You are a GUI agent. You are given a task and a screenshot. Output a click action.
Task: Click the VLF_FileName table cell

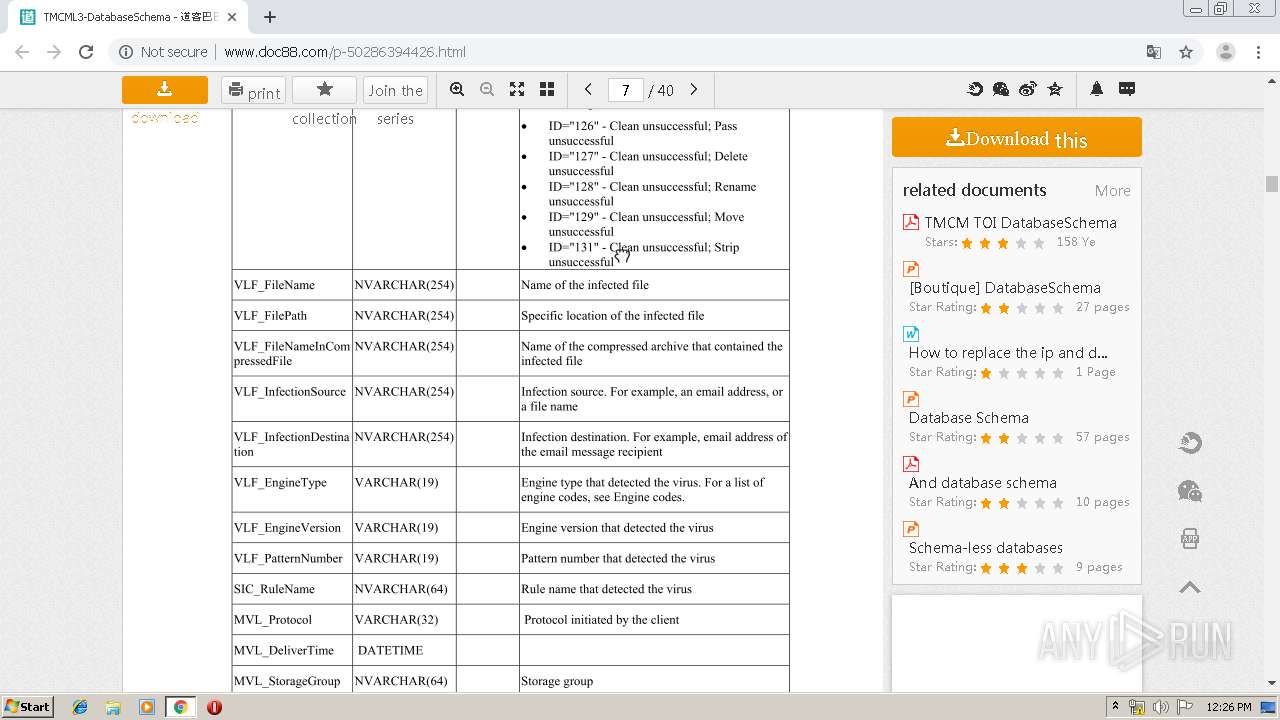pos(292,285)
